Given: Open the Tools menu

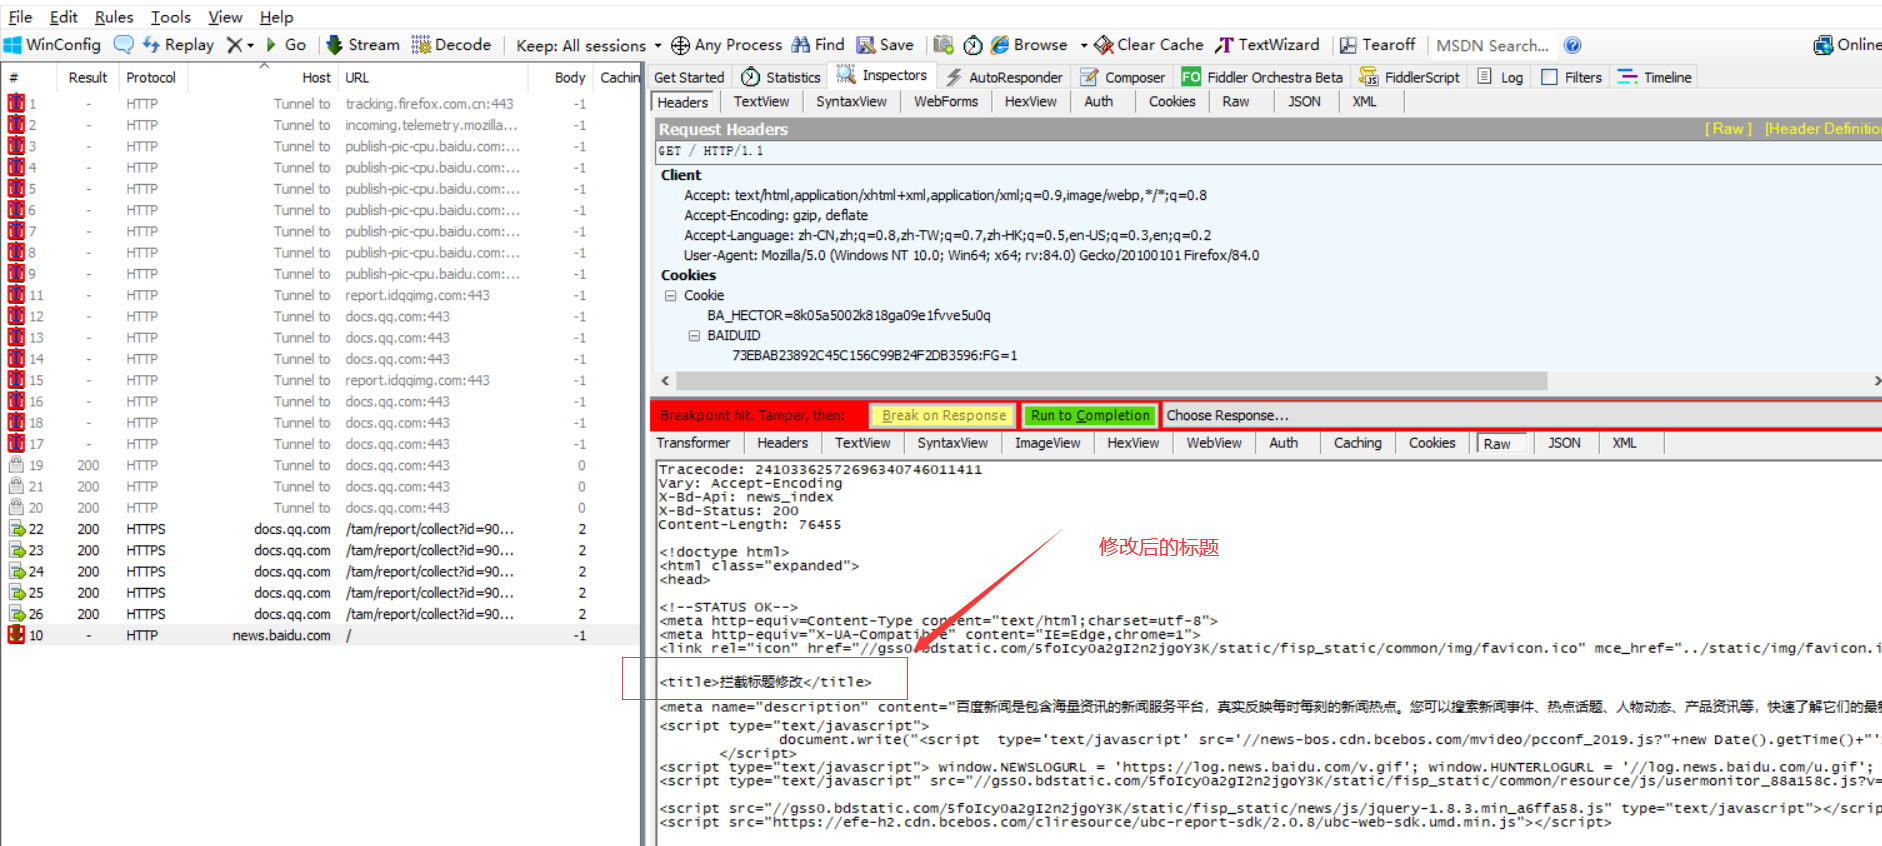Looking at the screenshot, I should [x=171, y=17].
